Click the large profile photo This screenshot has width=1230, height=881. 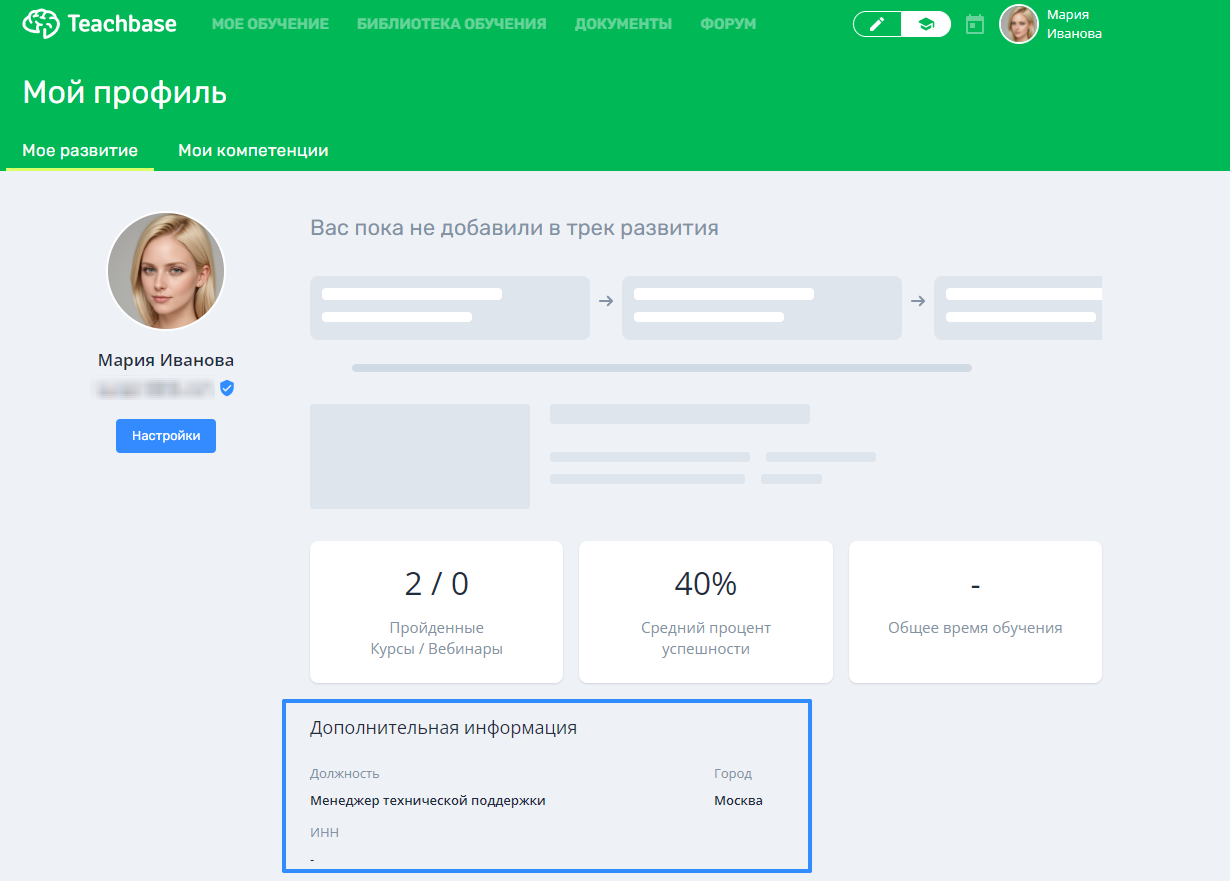166,271
